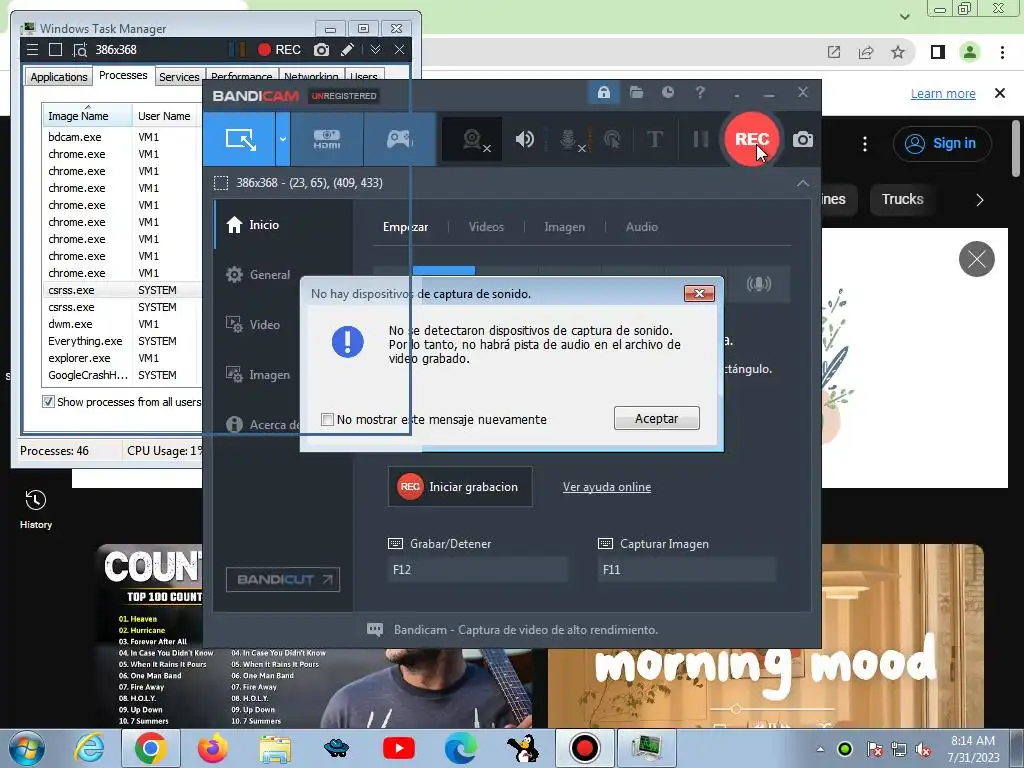This screenshot has width=1024, height=768.
Task: Check No mostrar este mensaje nuevamente
Action: [x=327, y=419]
